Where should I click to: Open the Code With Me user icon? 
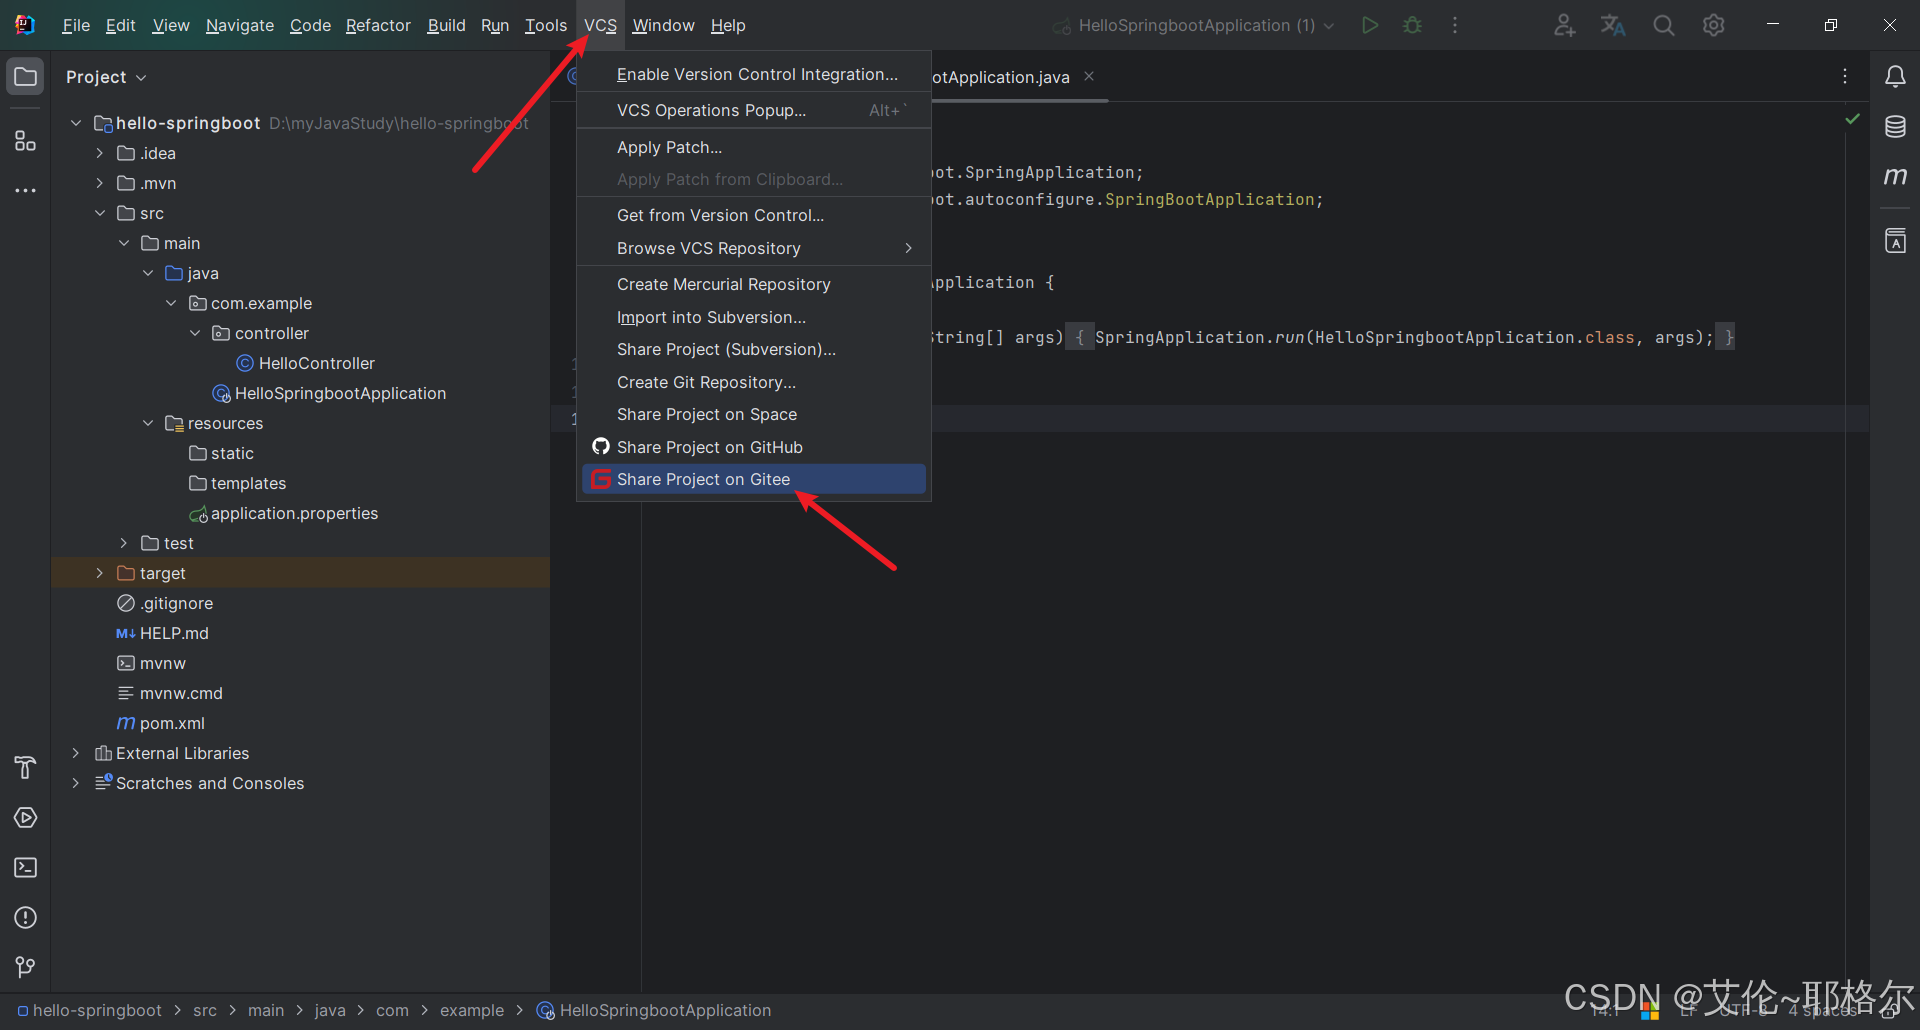1564,25
